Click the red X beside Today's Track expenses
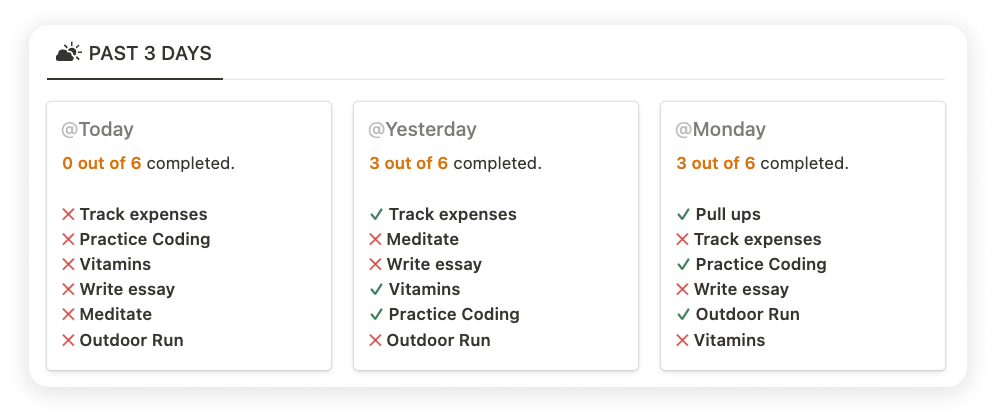 pyautogui.click(x=69, y=214)
